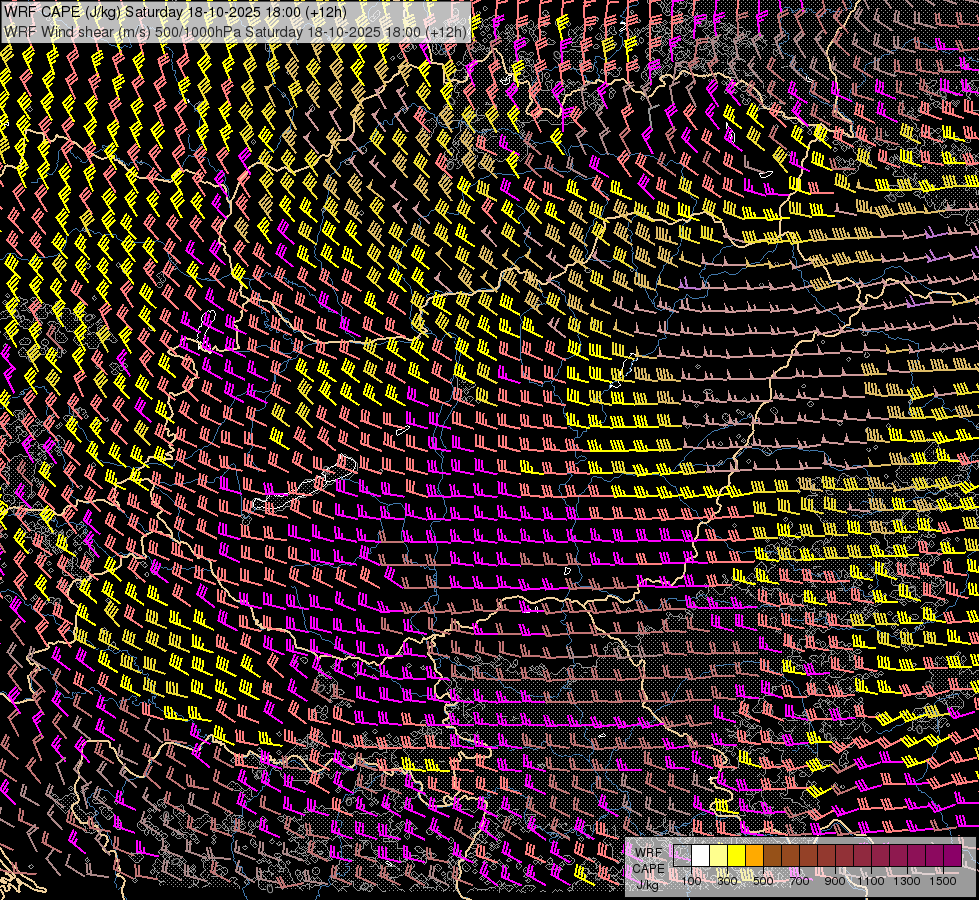Click the 700 label on the CAPE scale

[x=799, y=880]
